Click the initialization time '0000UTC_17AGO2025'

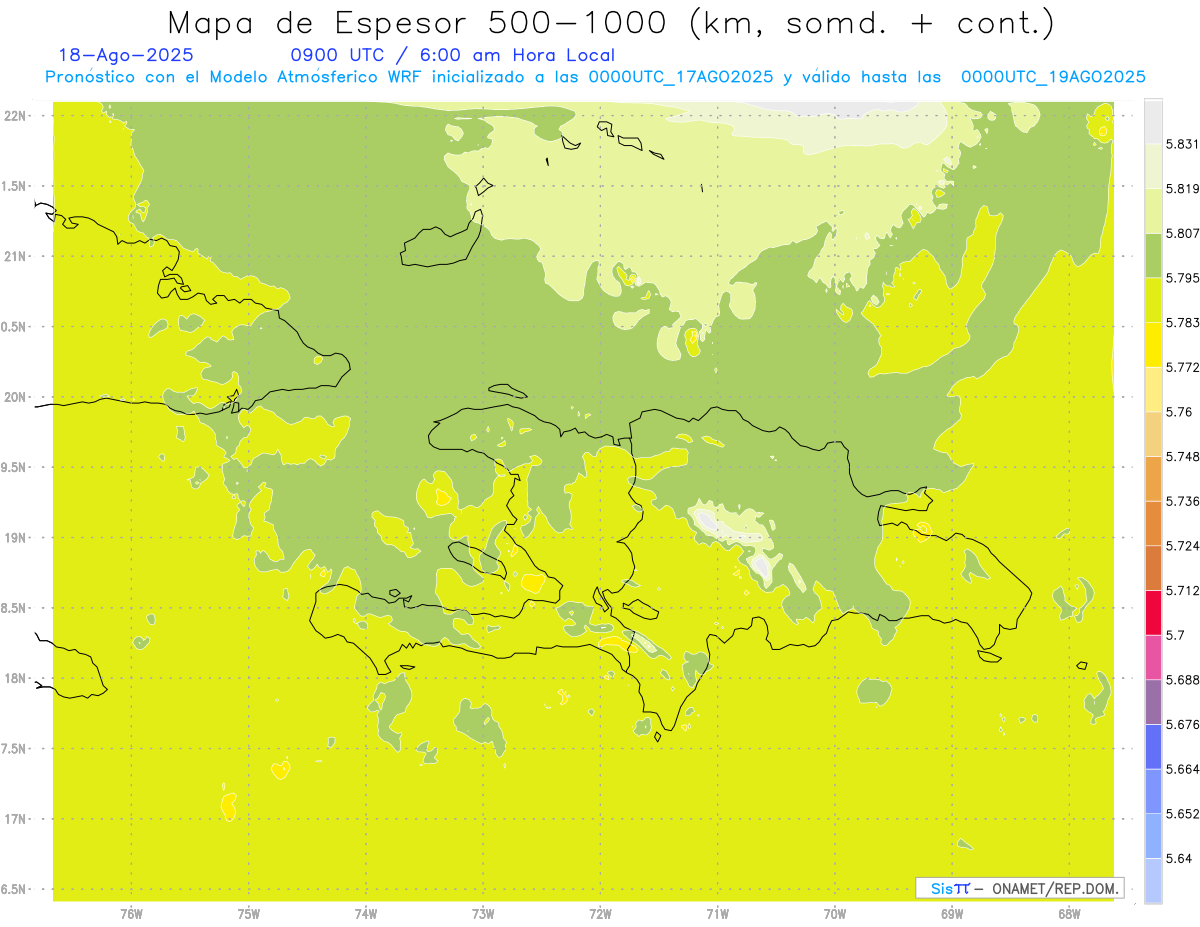681,77
